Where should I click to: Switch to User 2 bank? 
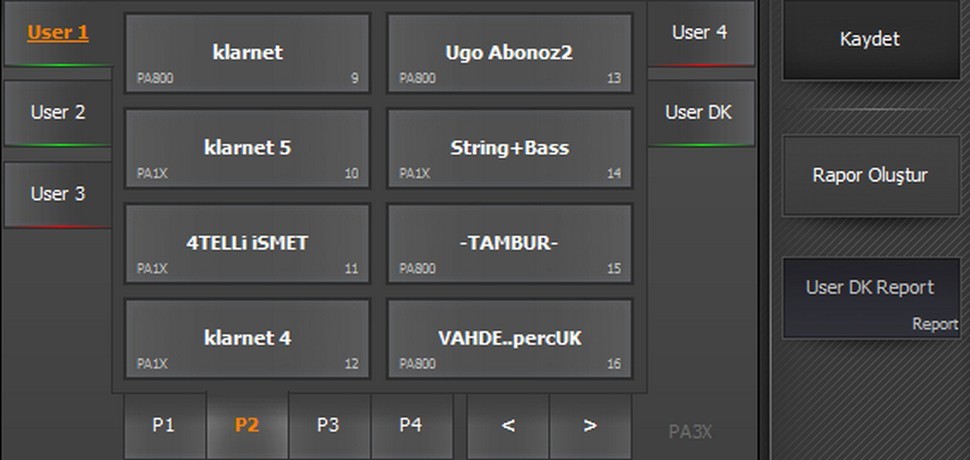57,112
